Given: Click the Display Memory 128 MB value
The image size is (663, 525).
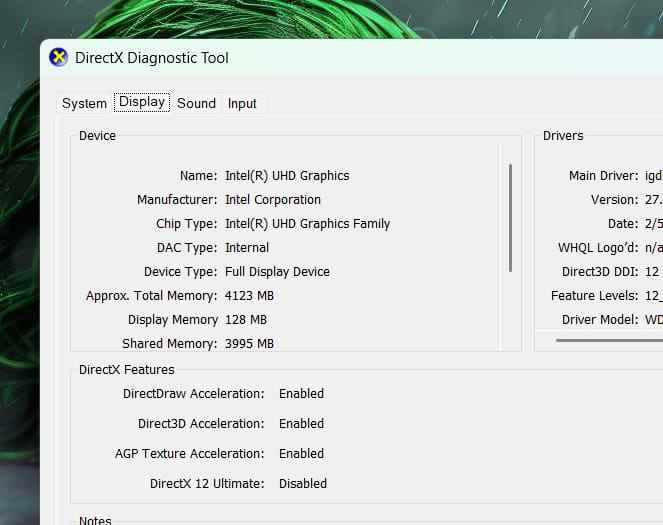Looking at the screenshot, I should (246, 320).
